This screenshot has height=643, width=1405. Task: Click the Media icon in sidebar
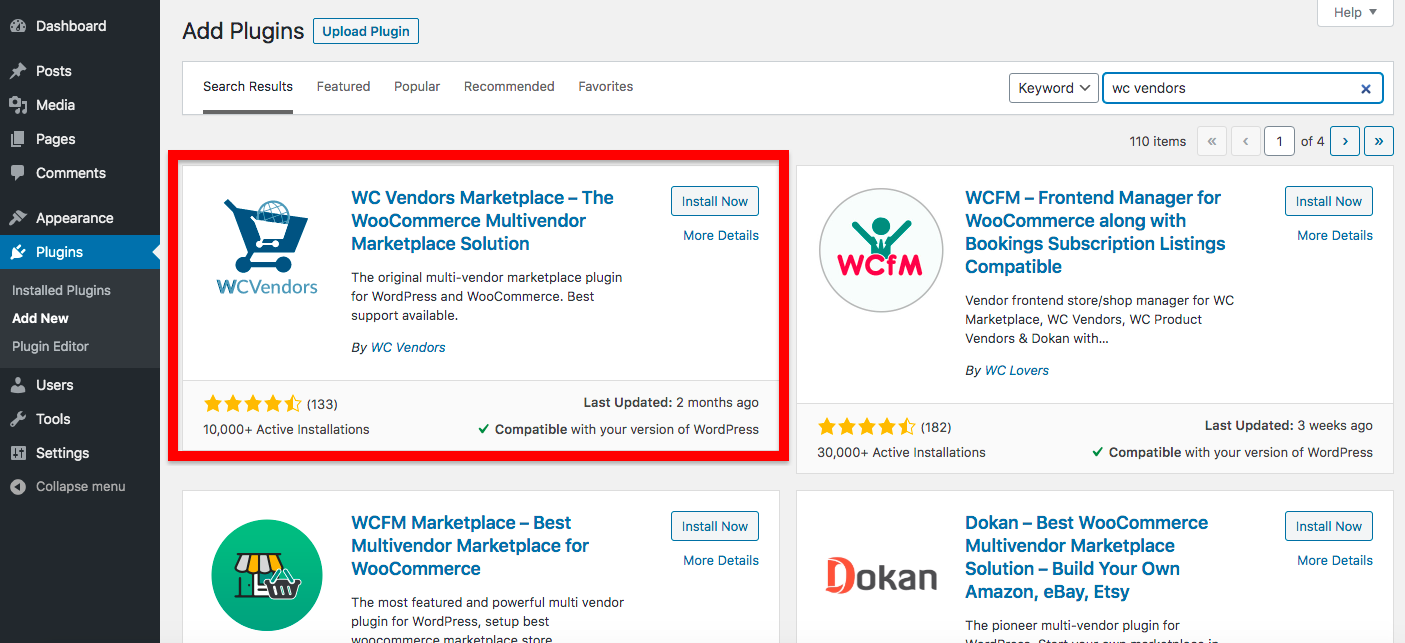[x=18, y=105]
